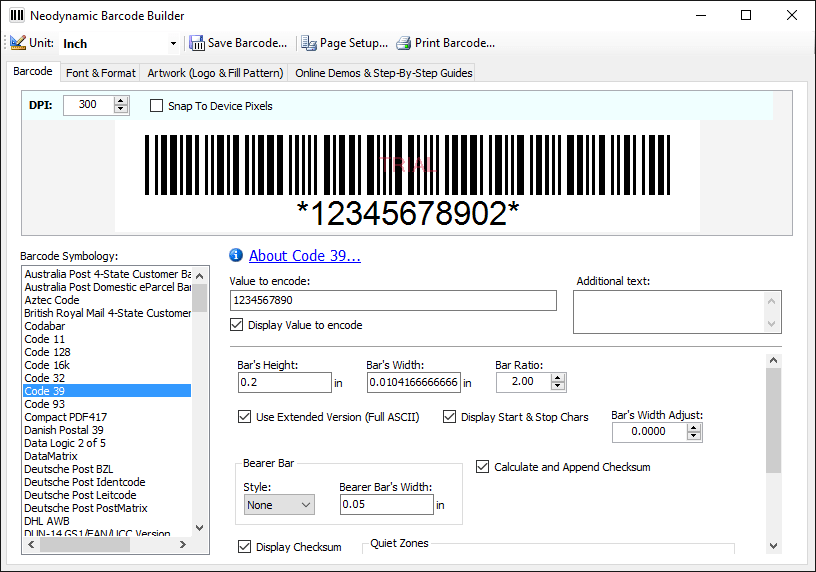The height and width of the screenshot is (572, 816).
Task: Click the Unit ruler icon in toolbar
Action: click(18, 43)
